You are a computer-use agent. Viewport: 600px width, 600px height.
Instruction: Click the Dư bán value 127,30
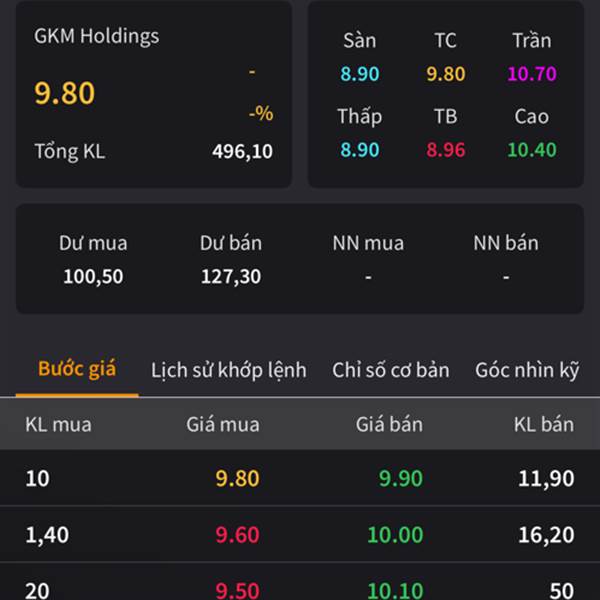(x=231, y=276)
